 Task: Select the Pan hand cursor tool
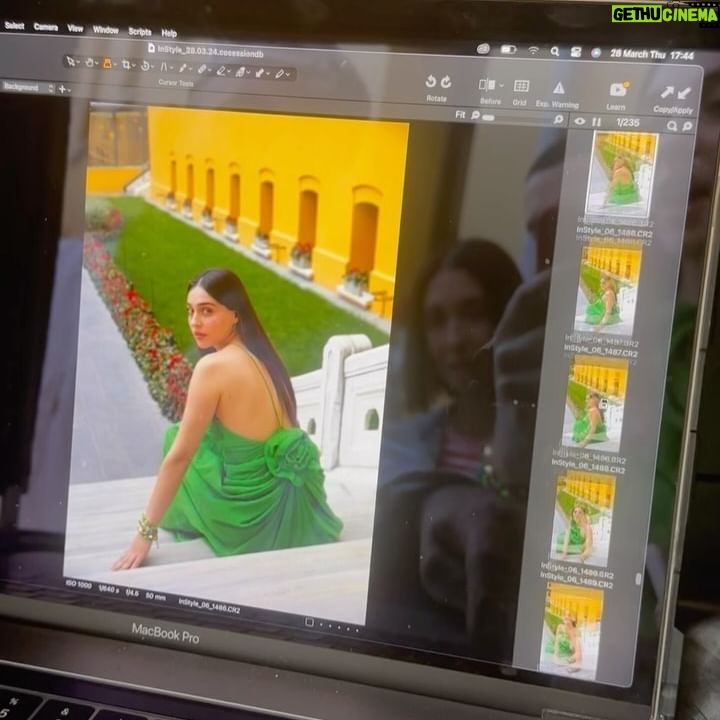(89, 62)
